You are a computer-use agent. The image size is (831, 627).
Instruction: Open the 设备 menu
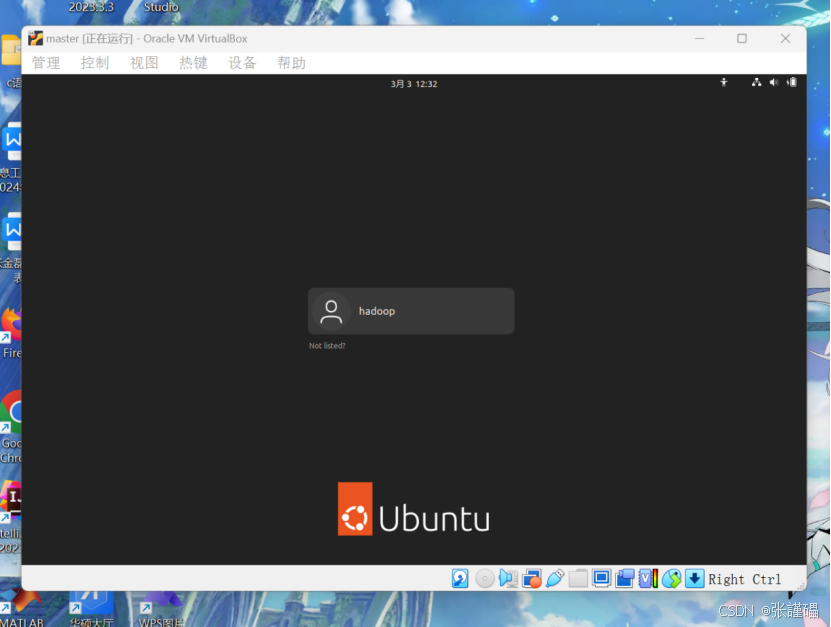(x=242, y=63)
